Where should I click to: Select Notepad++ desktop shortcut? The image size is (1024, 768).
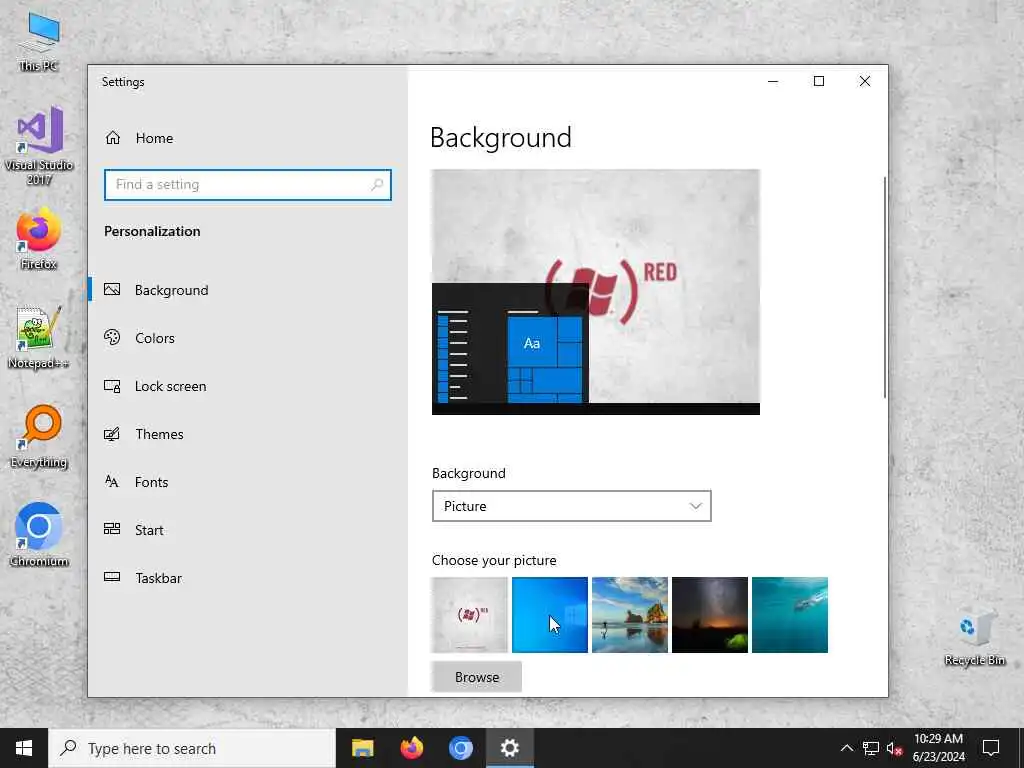point(39,338)
